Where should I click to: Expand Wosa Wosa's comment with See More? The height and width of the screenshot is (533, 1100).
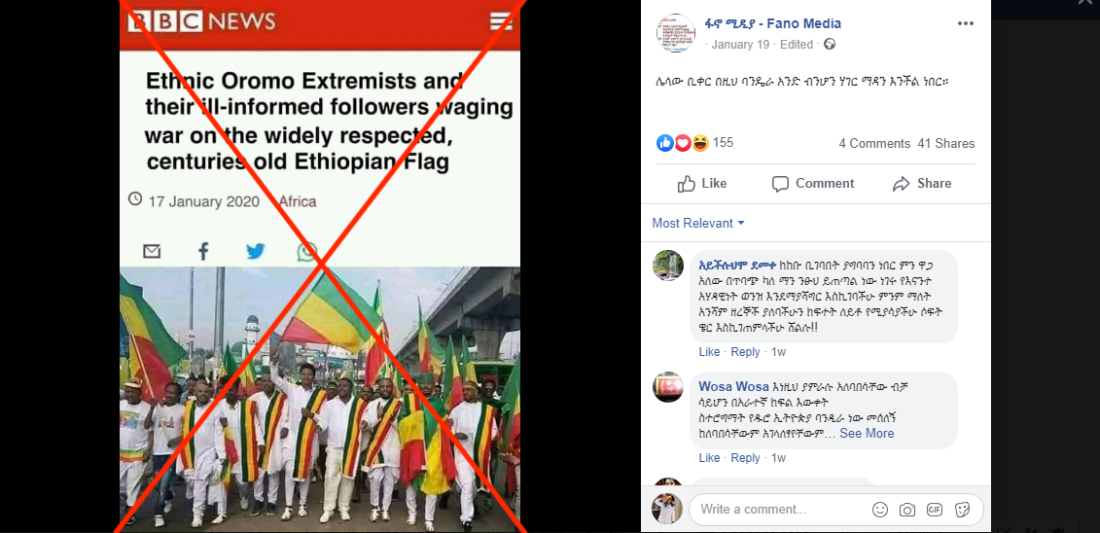[x=866, y=433]
